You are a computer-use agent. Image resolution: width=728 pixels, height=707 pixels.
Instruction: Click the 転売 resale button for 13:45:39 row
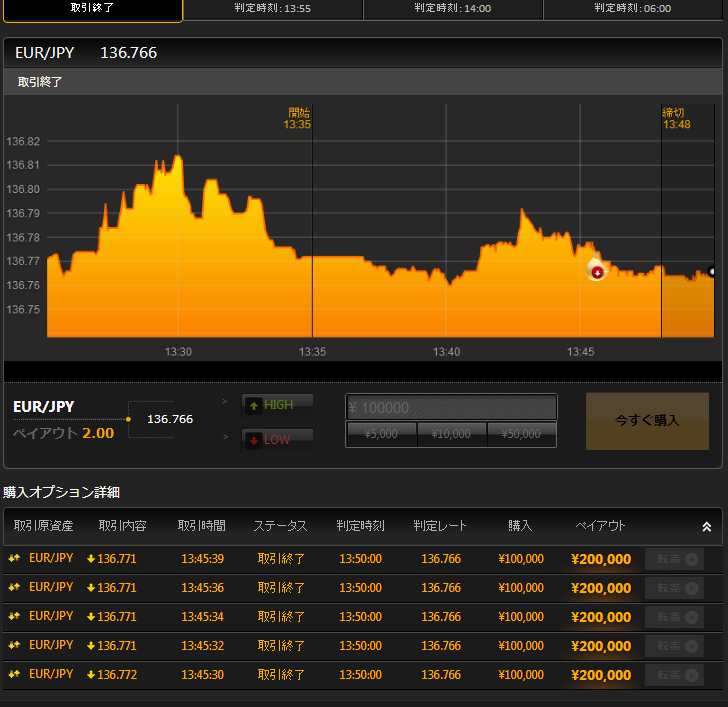[674, 559]
